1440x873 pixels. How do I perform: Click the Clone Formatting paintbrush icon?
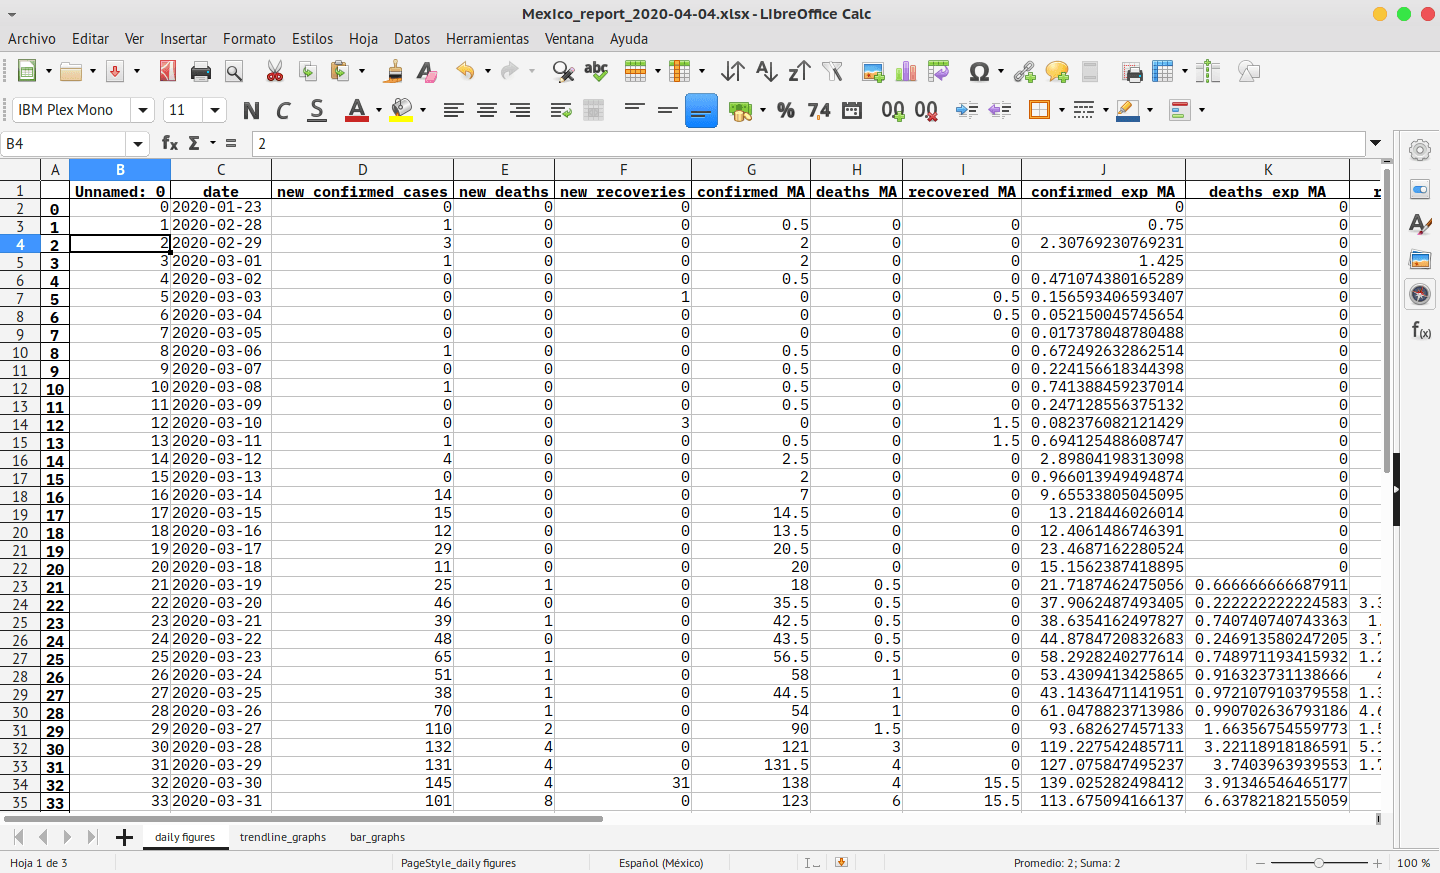(x=394, y=72)
